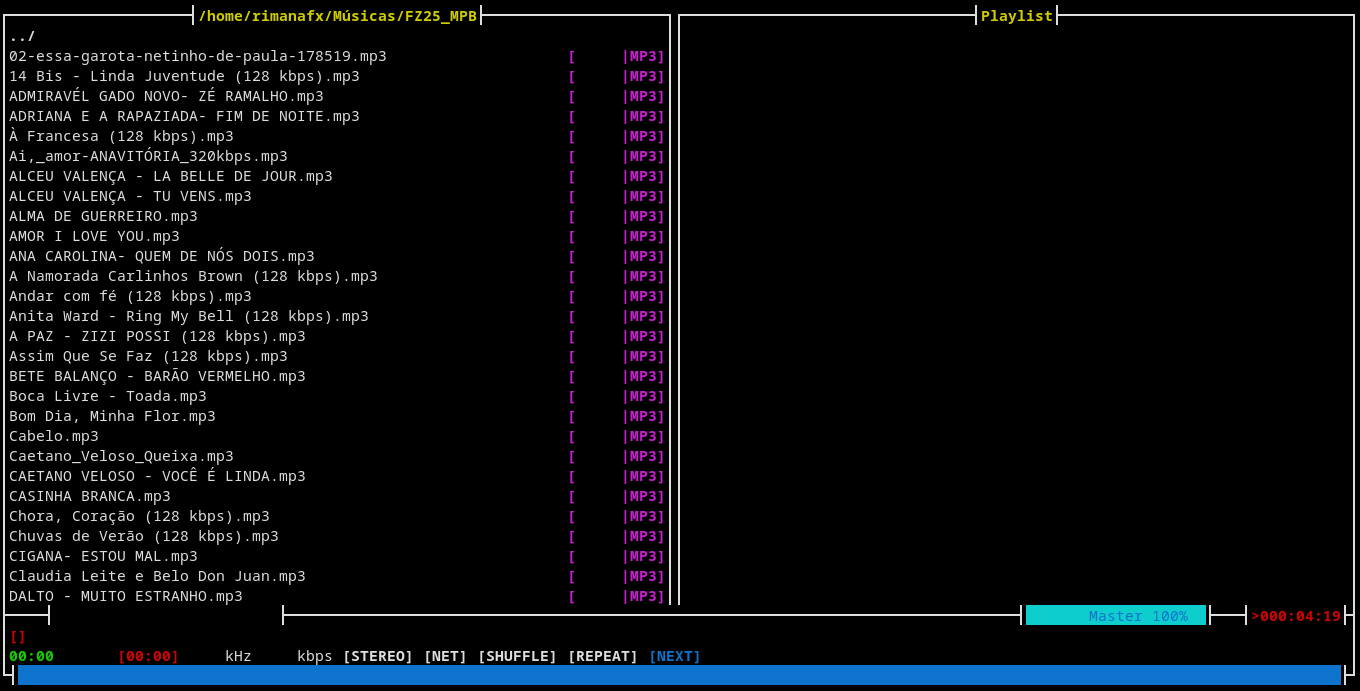1360x691 pixels.
Task: Click the green current time 00:00
Action: tap(31, 656)
